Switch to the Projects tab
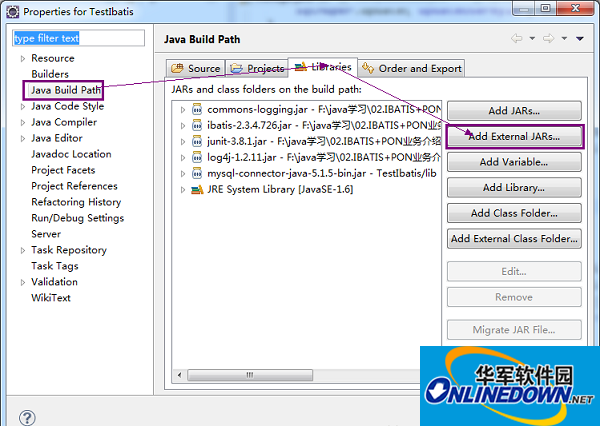 pos(257,69)
